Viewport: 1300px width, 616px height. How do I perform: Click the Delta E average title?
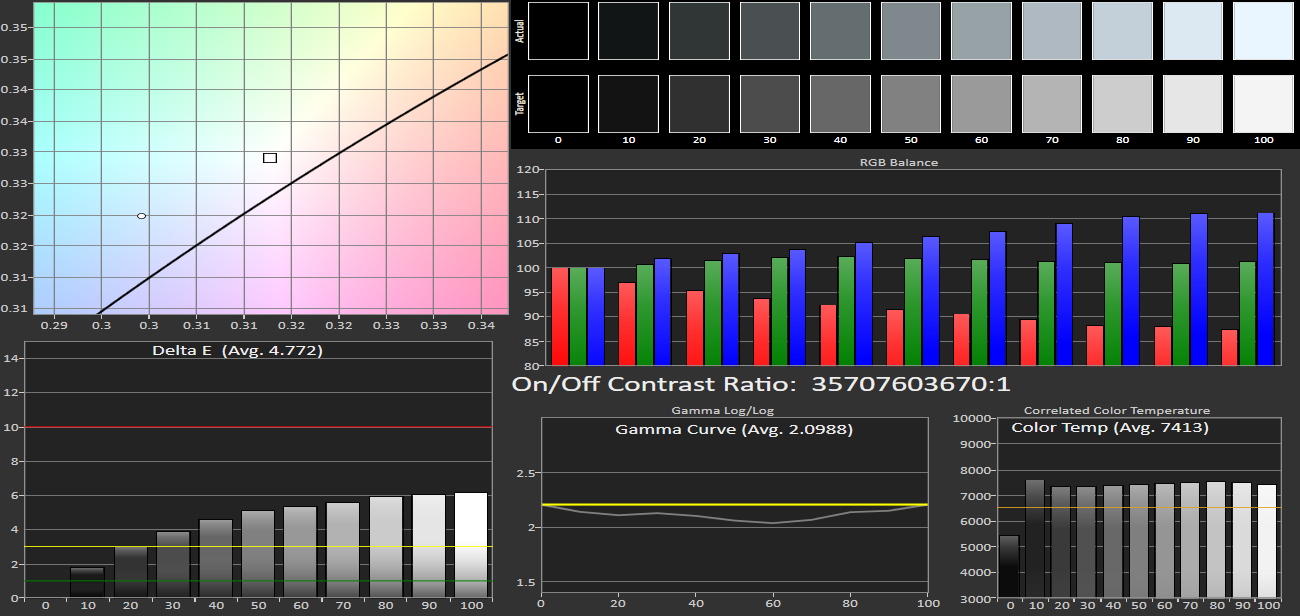[x=237, y=351]
